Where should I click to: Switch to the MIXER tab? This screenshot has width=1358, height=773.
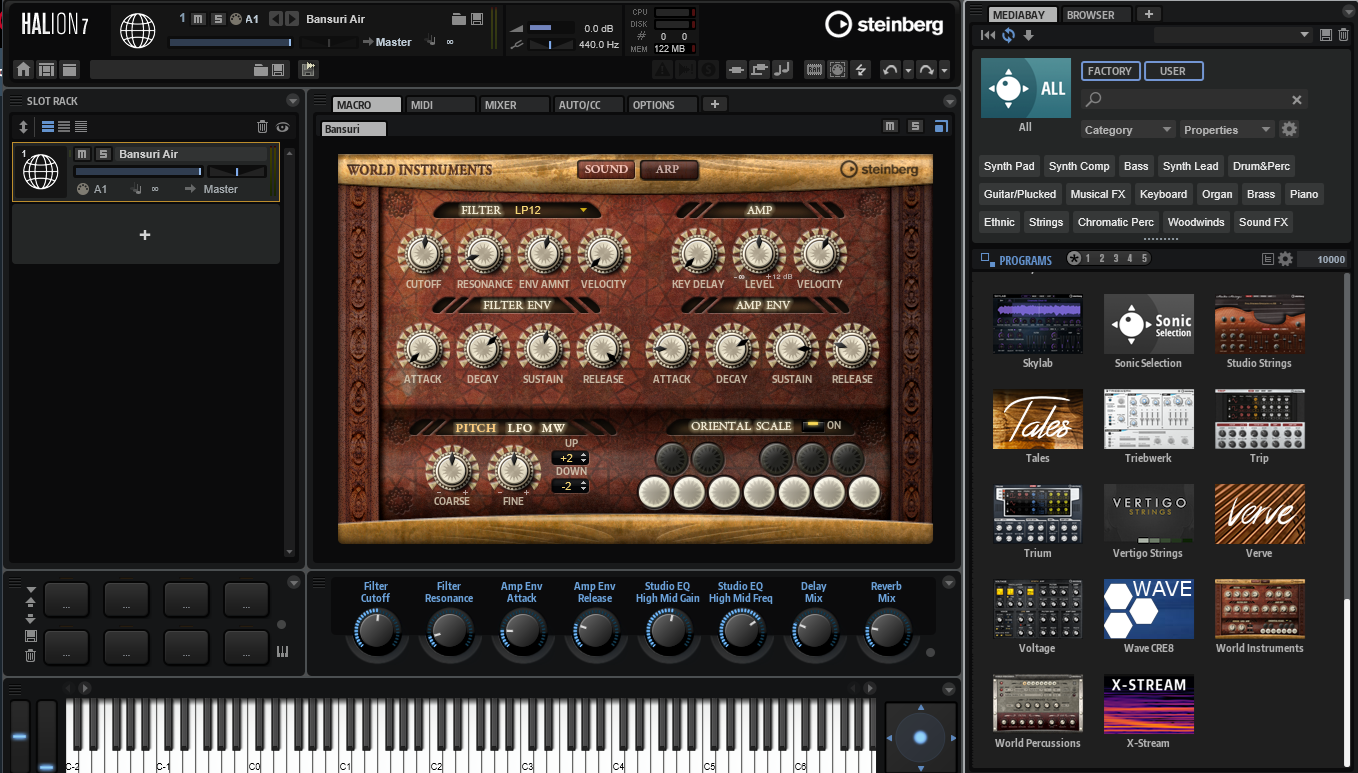[514, 104]
